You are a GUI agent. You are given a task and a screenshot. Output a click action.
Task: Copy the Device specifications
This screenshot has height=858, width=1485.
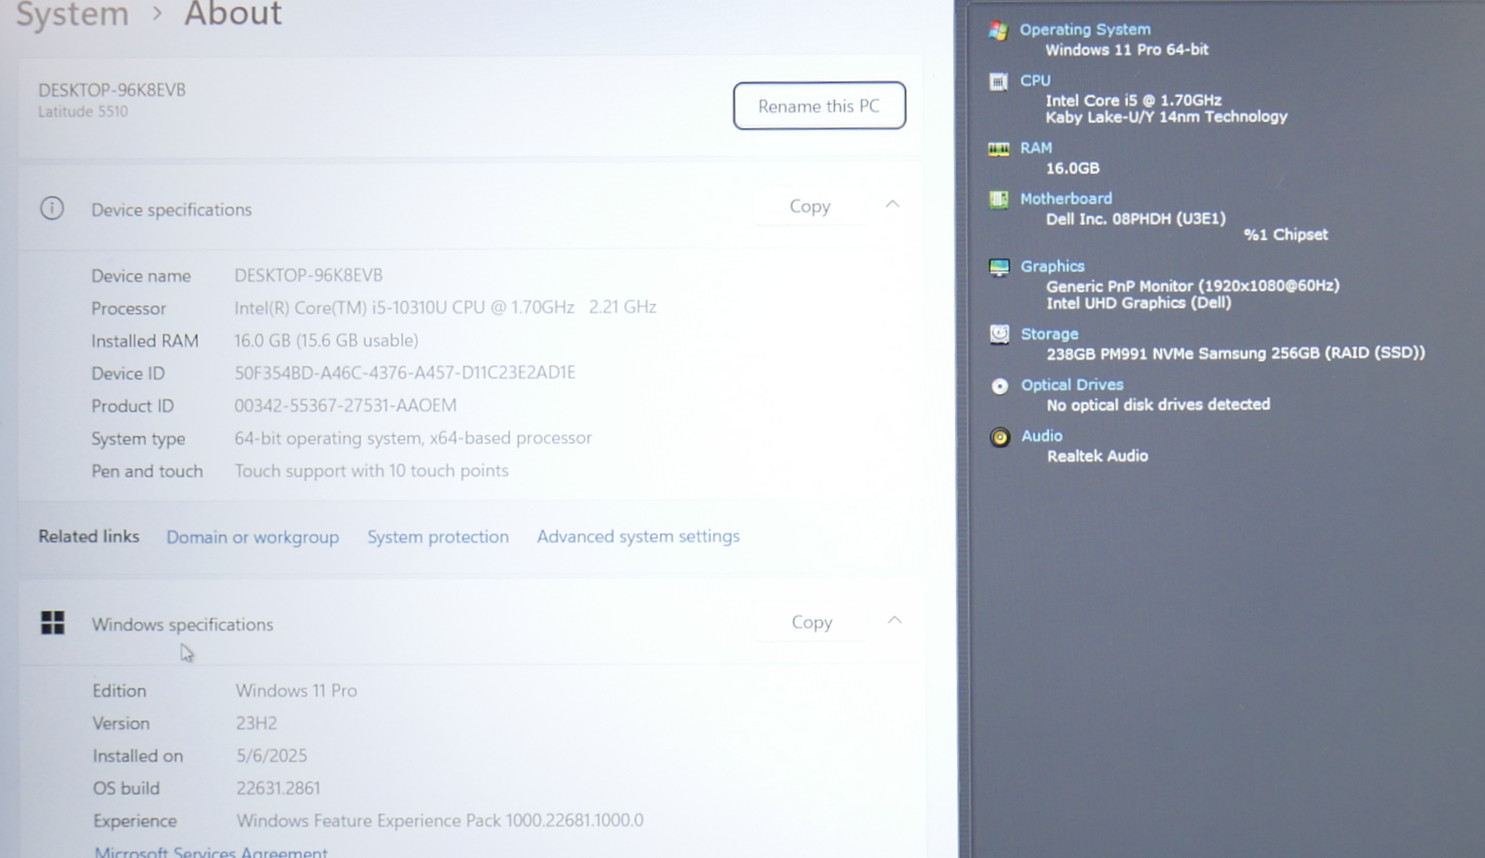tap(810, 206)
